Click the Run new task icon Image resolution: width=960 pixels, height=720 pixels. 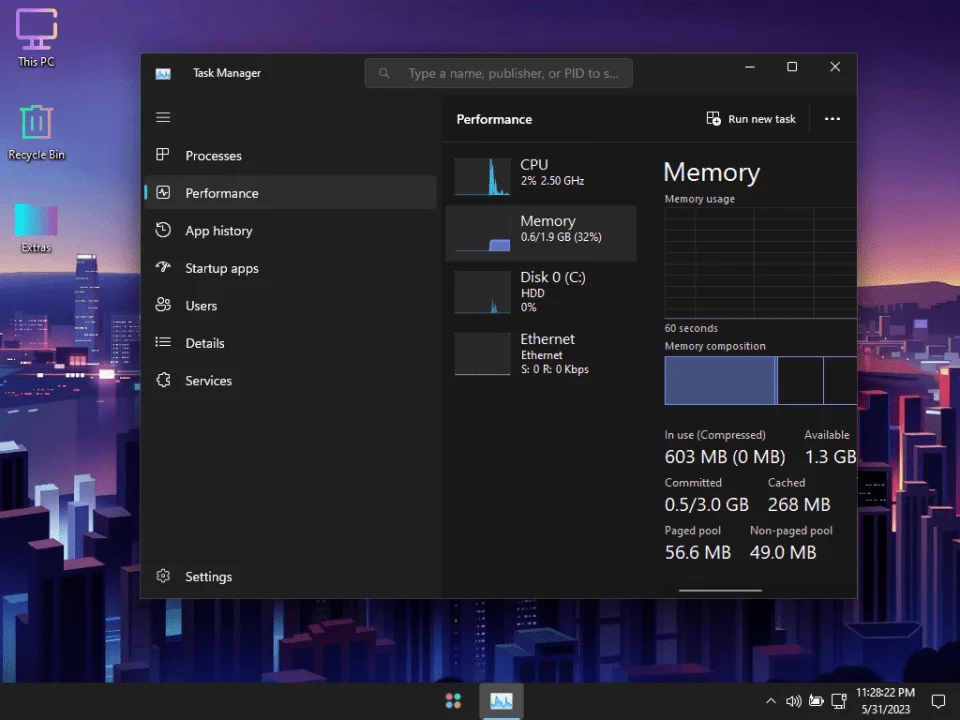tap(713, 118)
